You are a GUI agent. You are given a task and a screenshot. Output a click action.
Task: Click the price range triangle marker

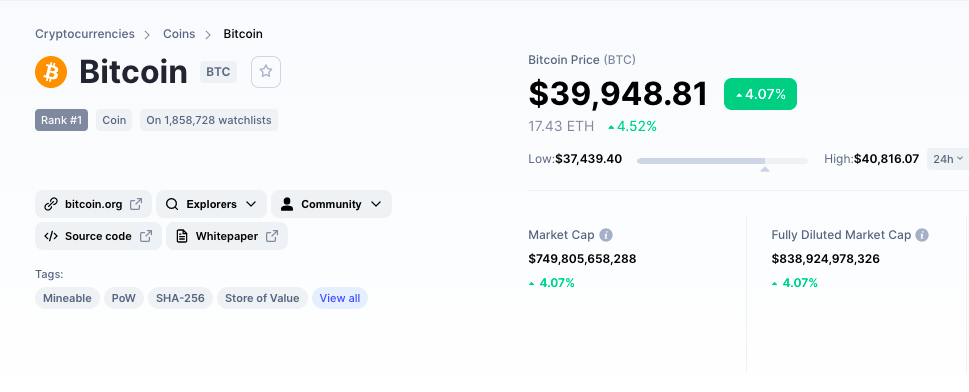point(765,169)
